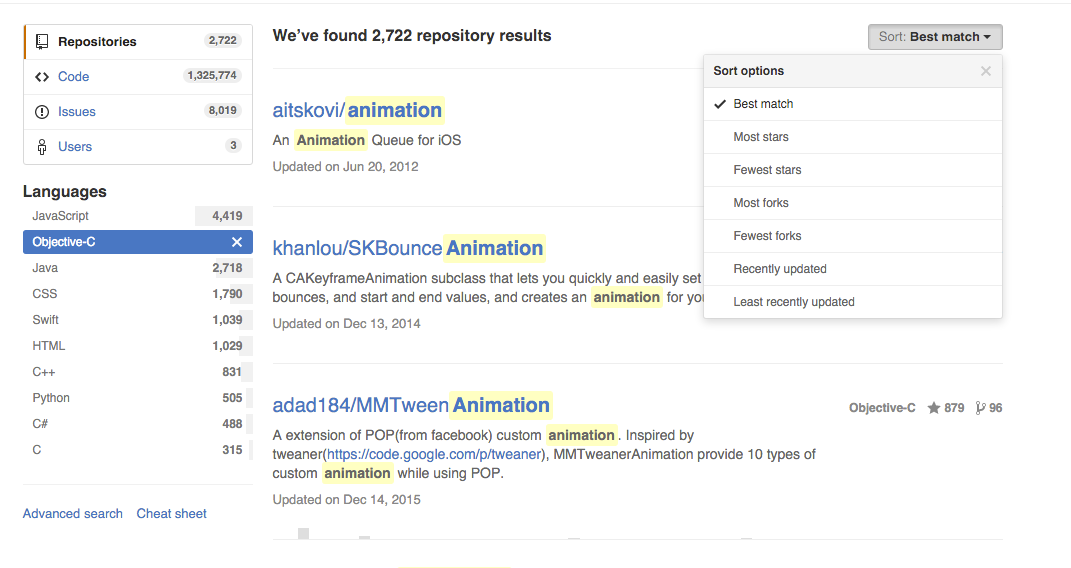Click the star icon showing 879 stars
1071x568 pixels.
pos(934,408)
